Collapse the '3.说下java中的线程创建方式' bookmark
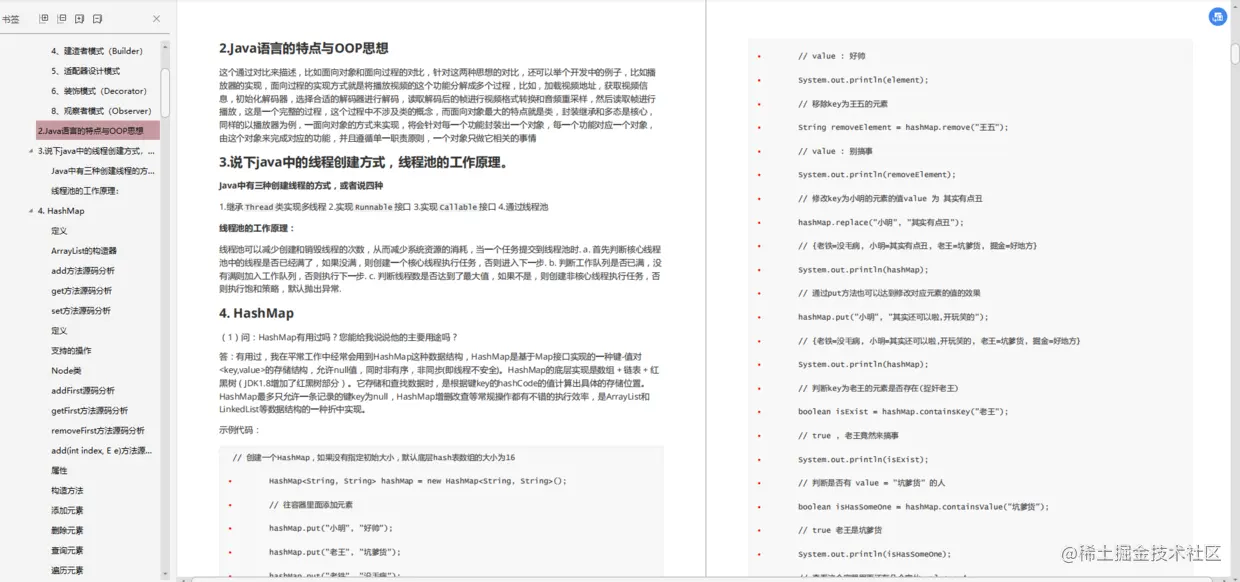The width and height of the screenshot is (1240, 582). (x=31, y=151)
